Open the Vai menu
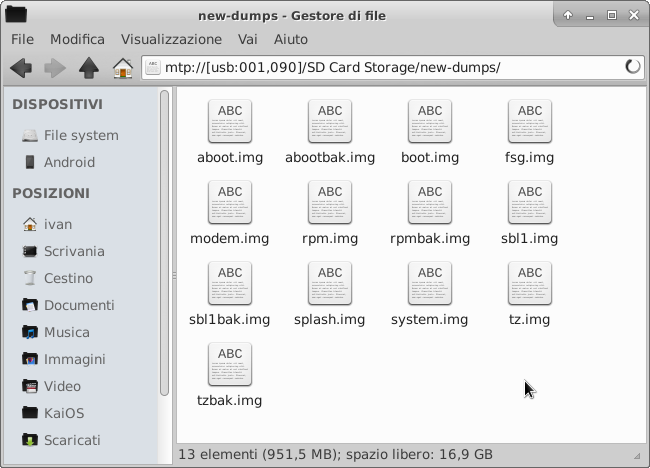Viewport: 650px width, 468px height. [247, 39]
